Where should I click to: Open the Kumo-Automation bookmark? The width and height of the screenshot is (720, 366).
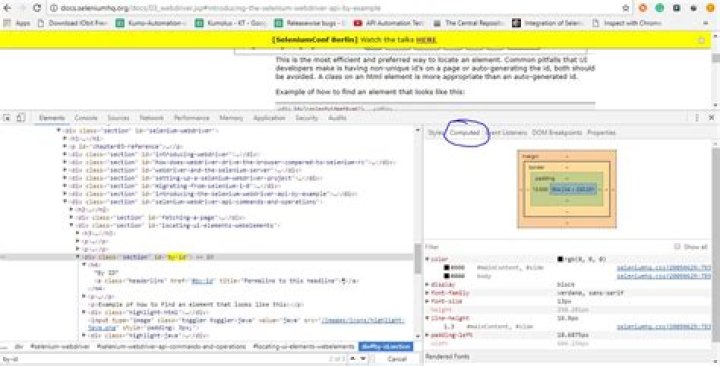152,23
